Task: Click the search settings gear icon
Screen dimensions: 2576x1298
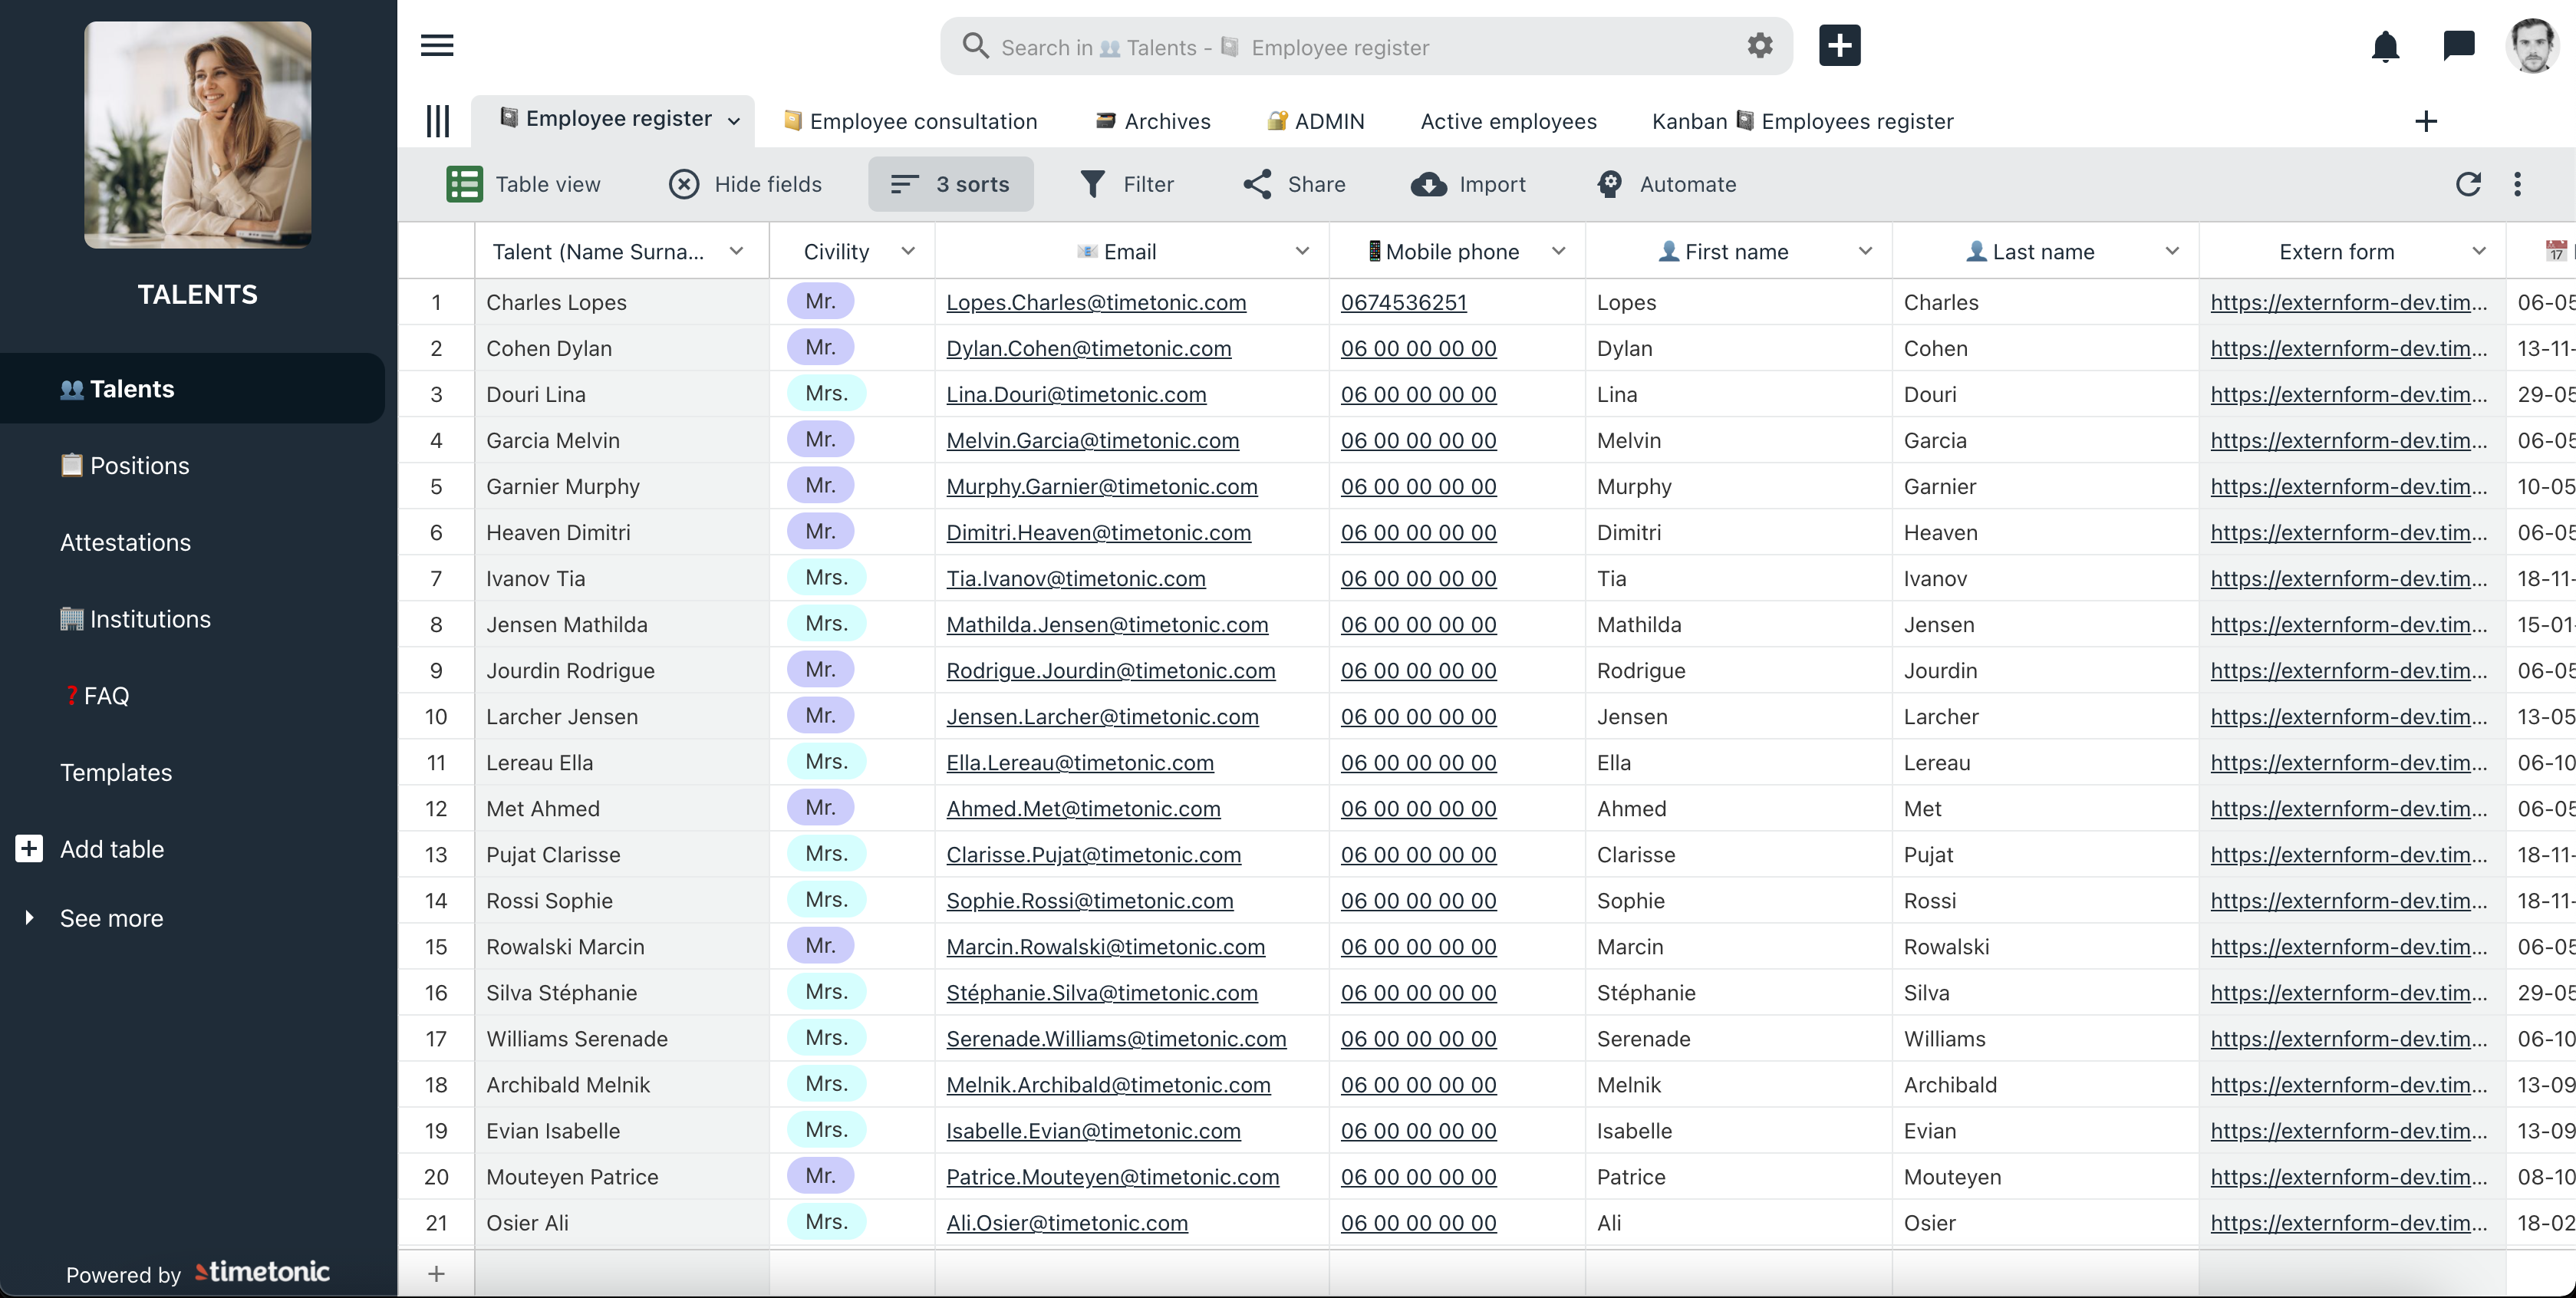Action: click(x=1759, y=46)
